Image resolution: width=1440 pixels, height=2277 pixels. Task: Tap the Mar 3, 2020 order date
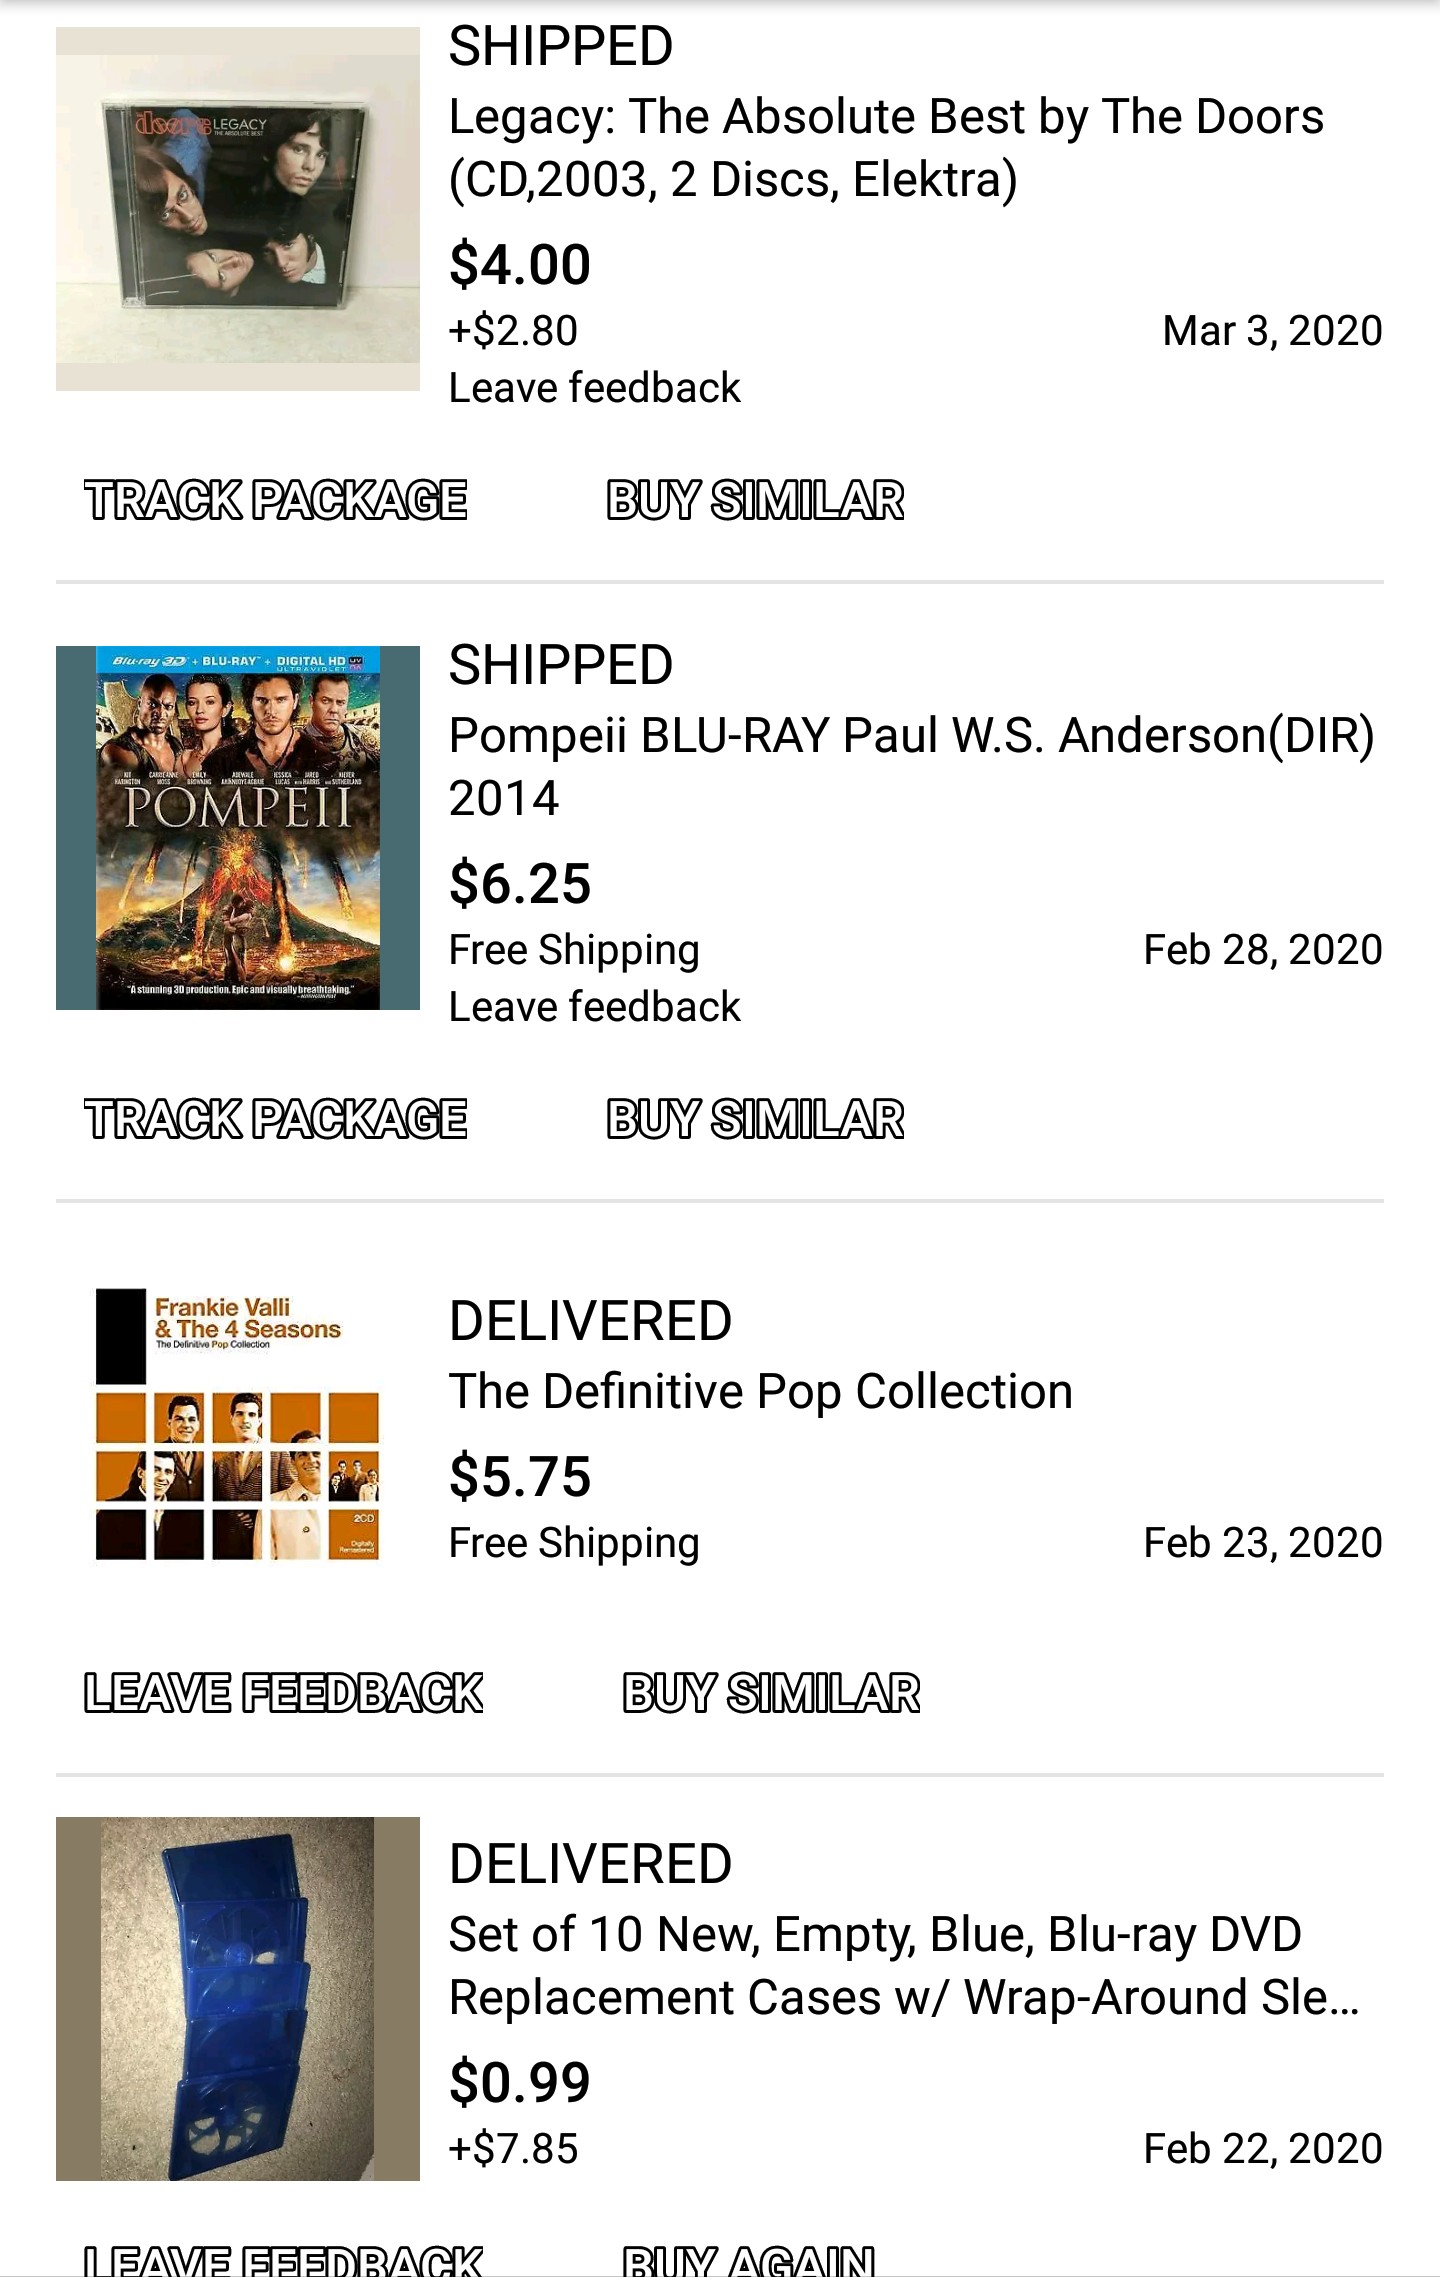(1272, 331)
